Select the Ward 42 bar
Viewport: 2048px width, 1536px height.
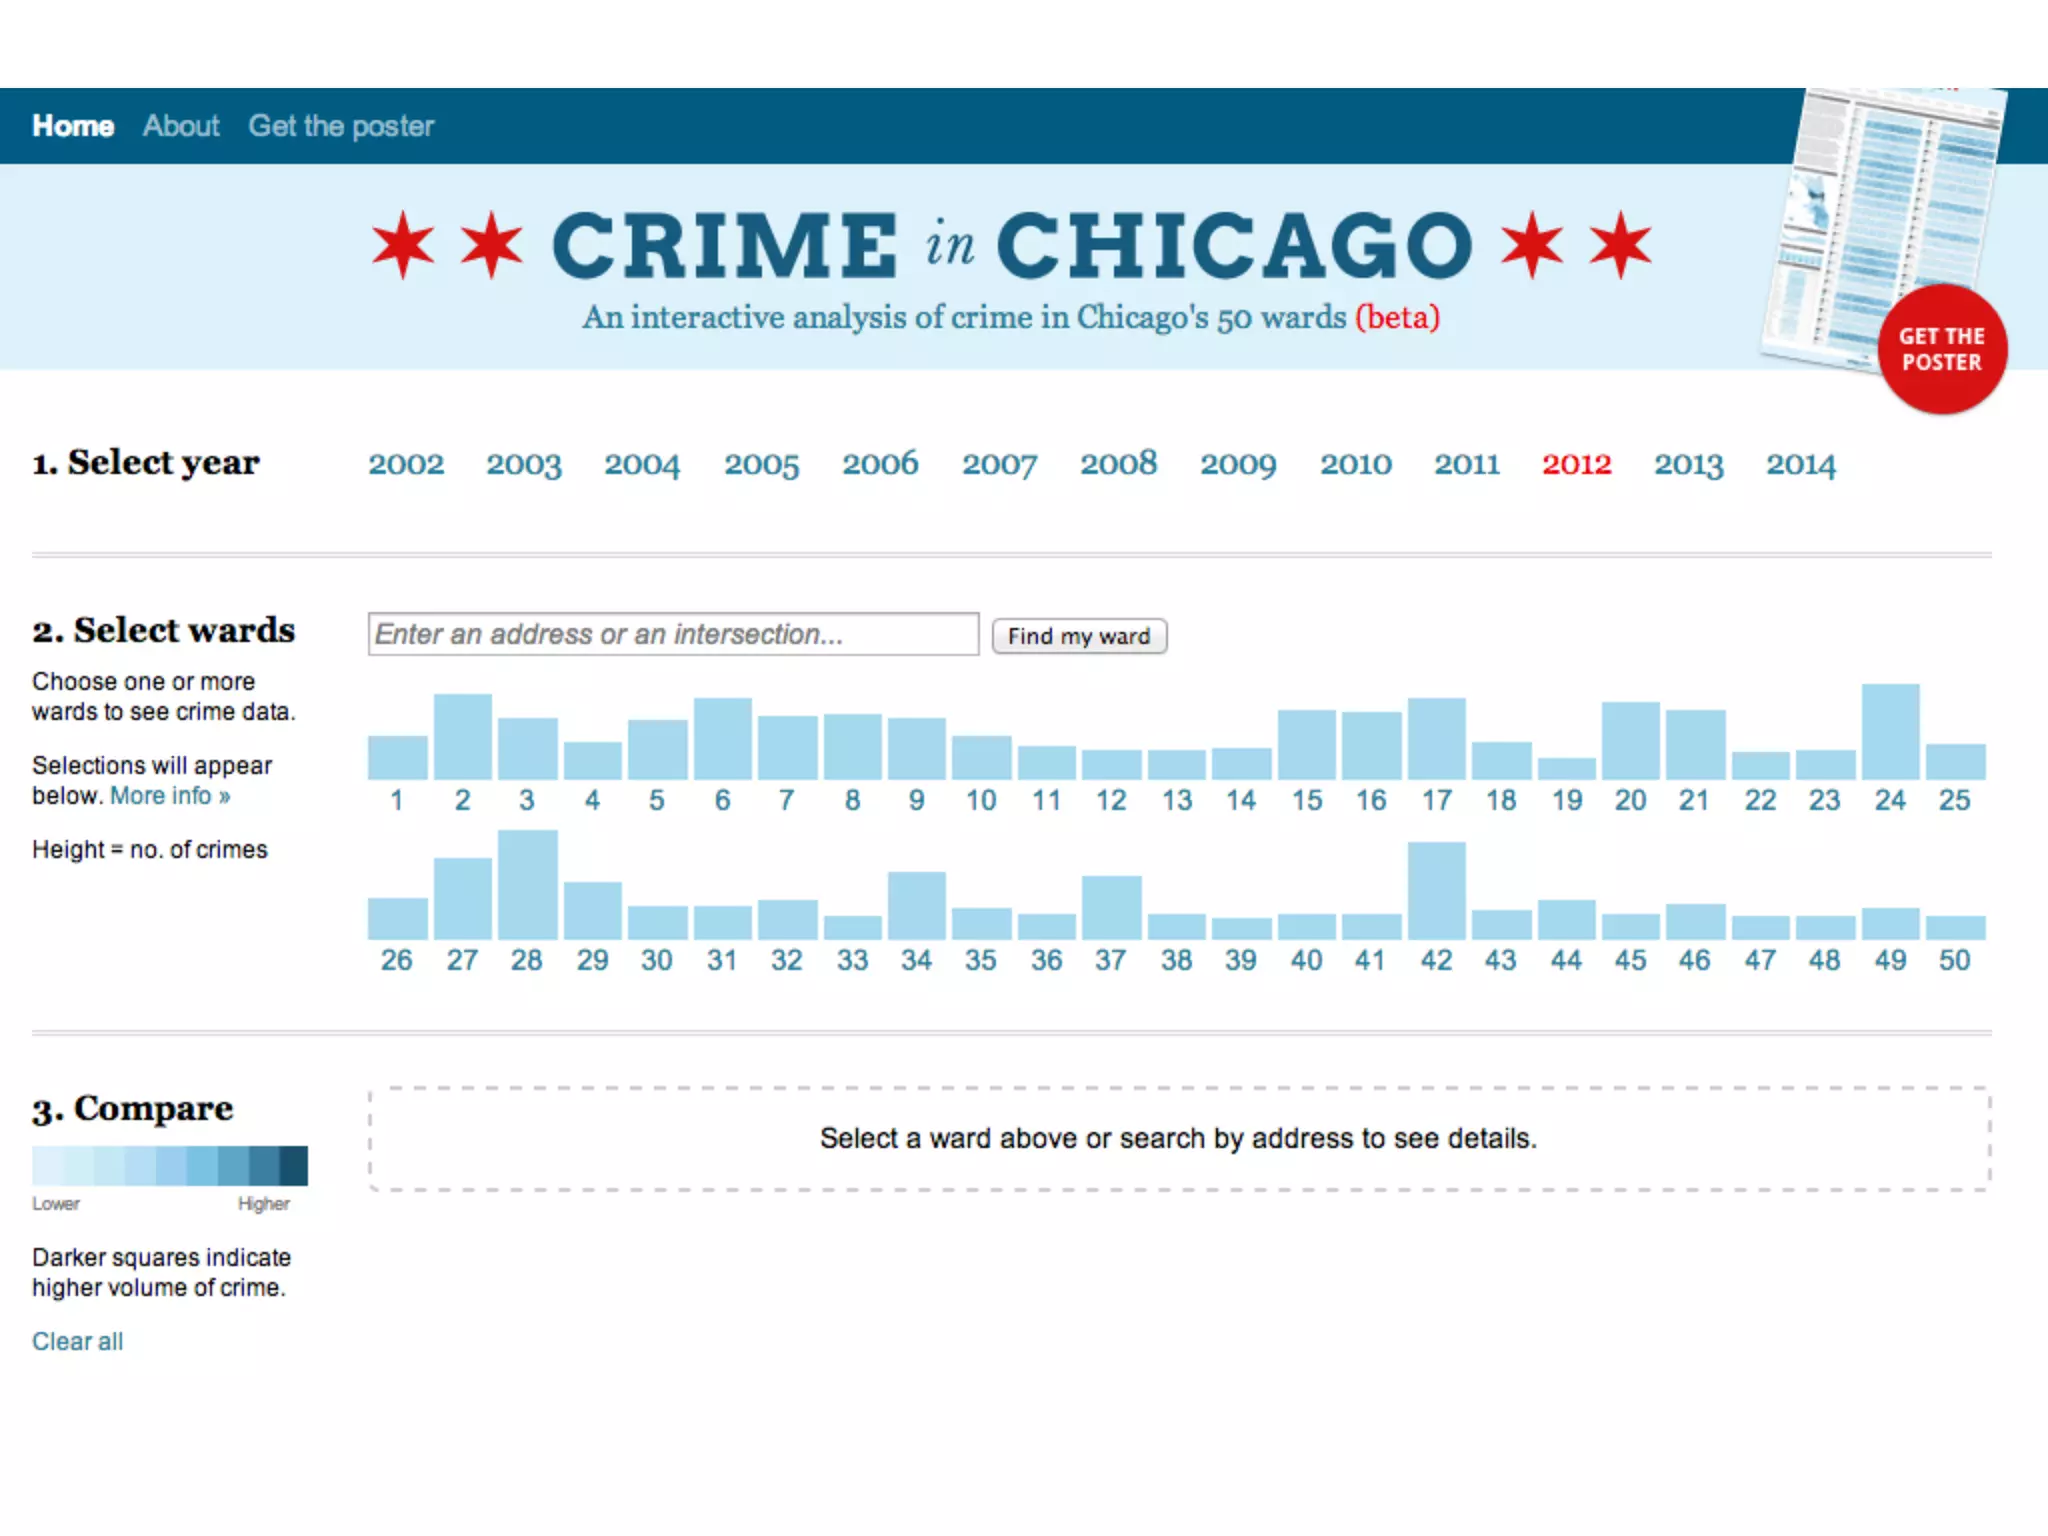click(x=1436, y=891)
